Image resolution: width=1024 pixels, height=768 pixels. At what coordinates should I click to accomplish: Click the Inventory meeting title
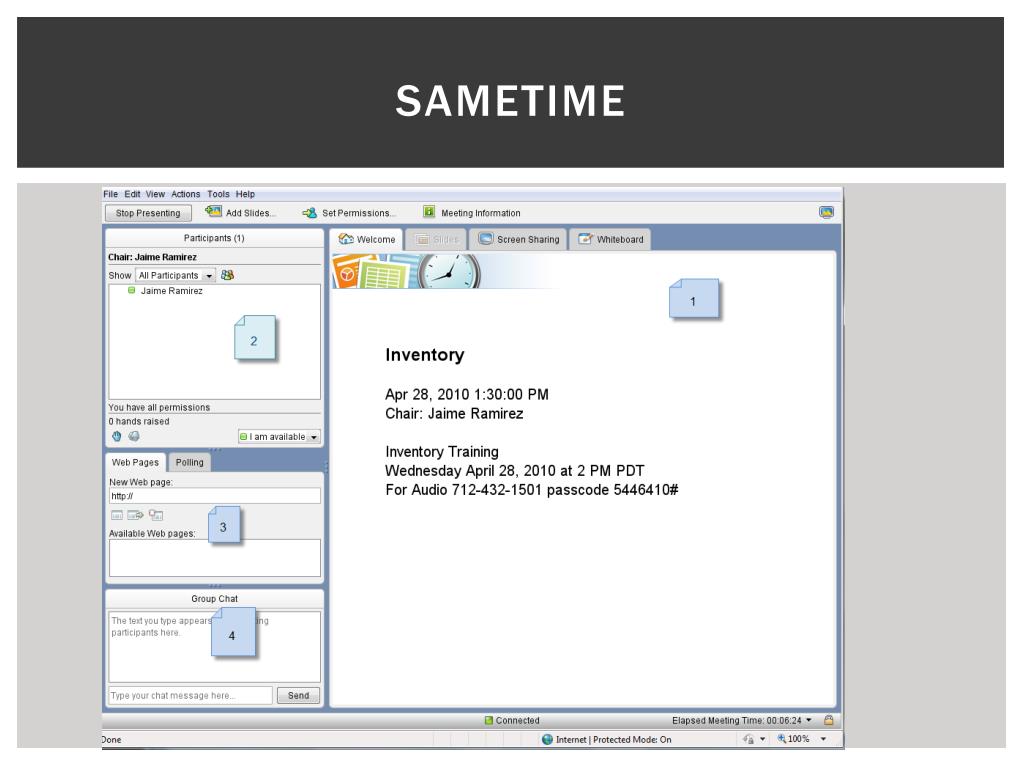[x=424, y=355]
